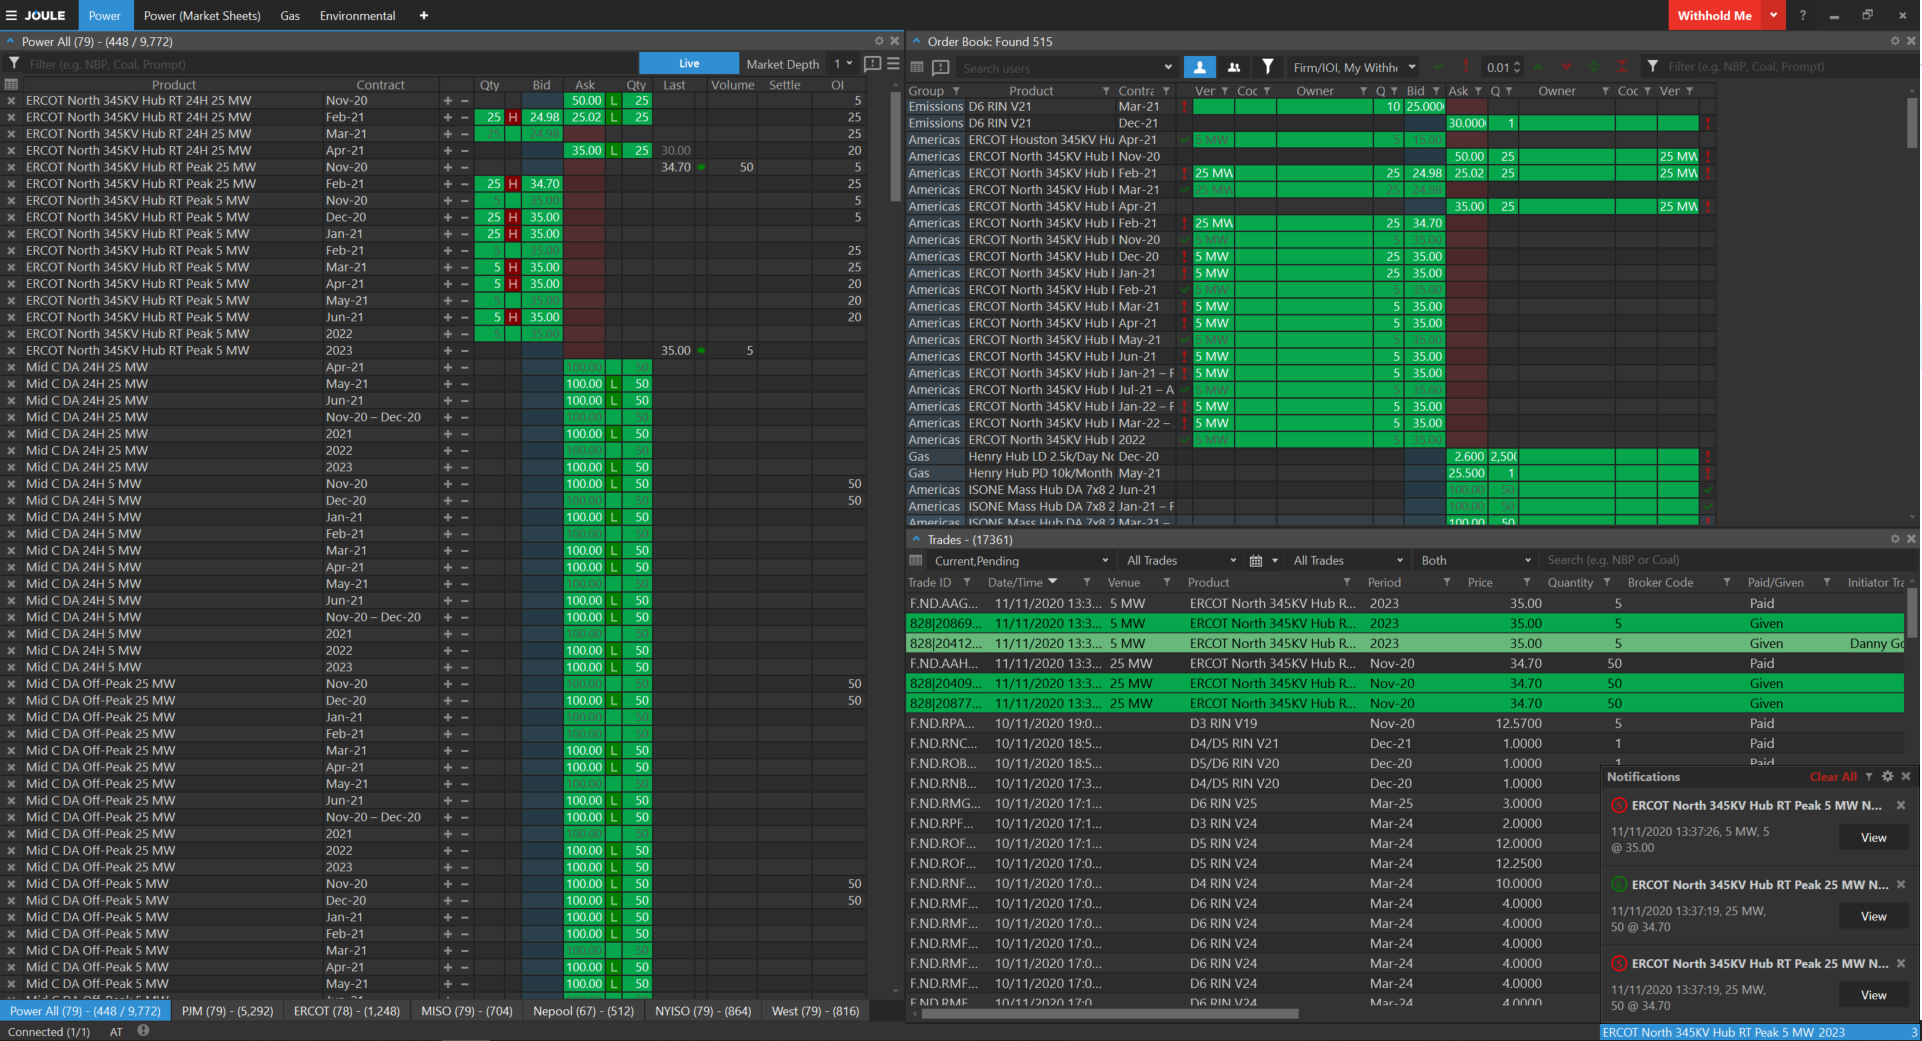This screenshot has width=1922, height=1041.
Task: Add a new workspace tab
Action: point(423,15)
